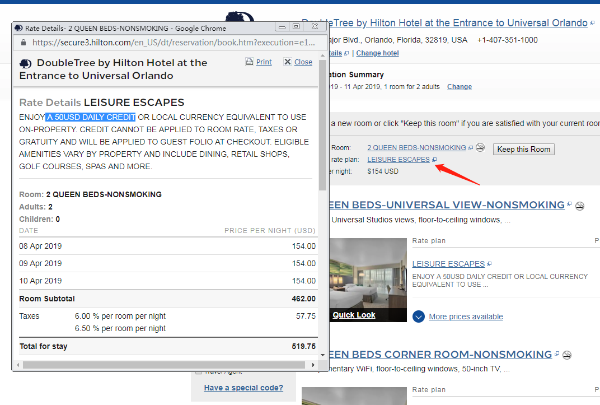Expand More prices available chevron icon

pyautogui.click(x=419, y=317)
